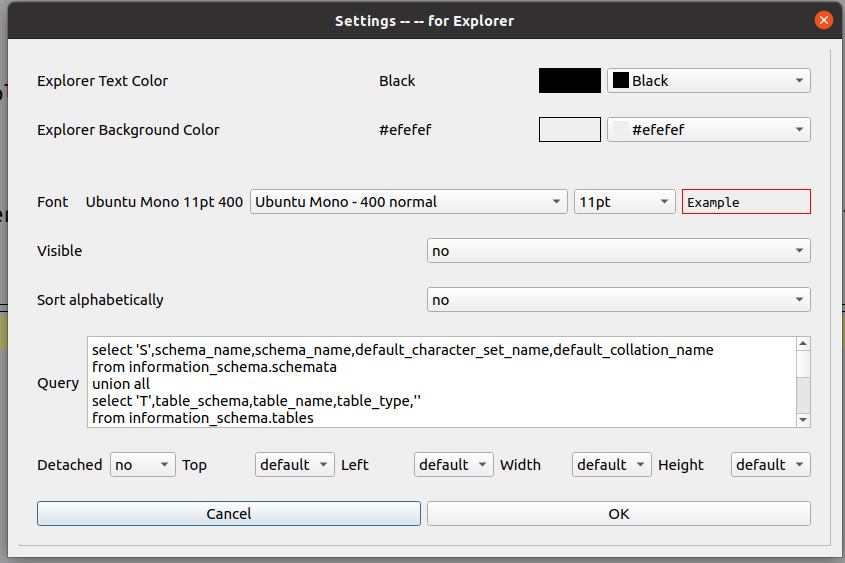
Task: Open the Detached dropdown
Action: [x=143, y=464]
